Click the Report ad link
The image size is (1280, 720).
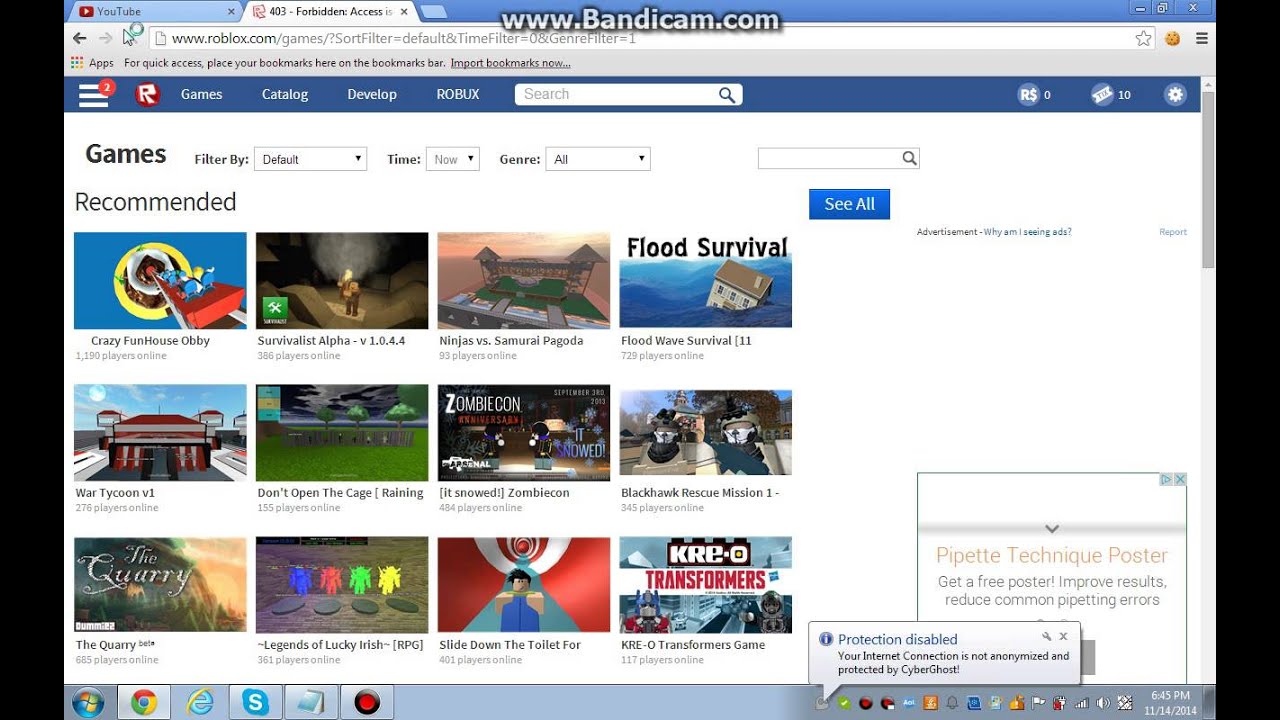(1173, 232)
